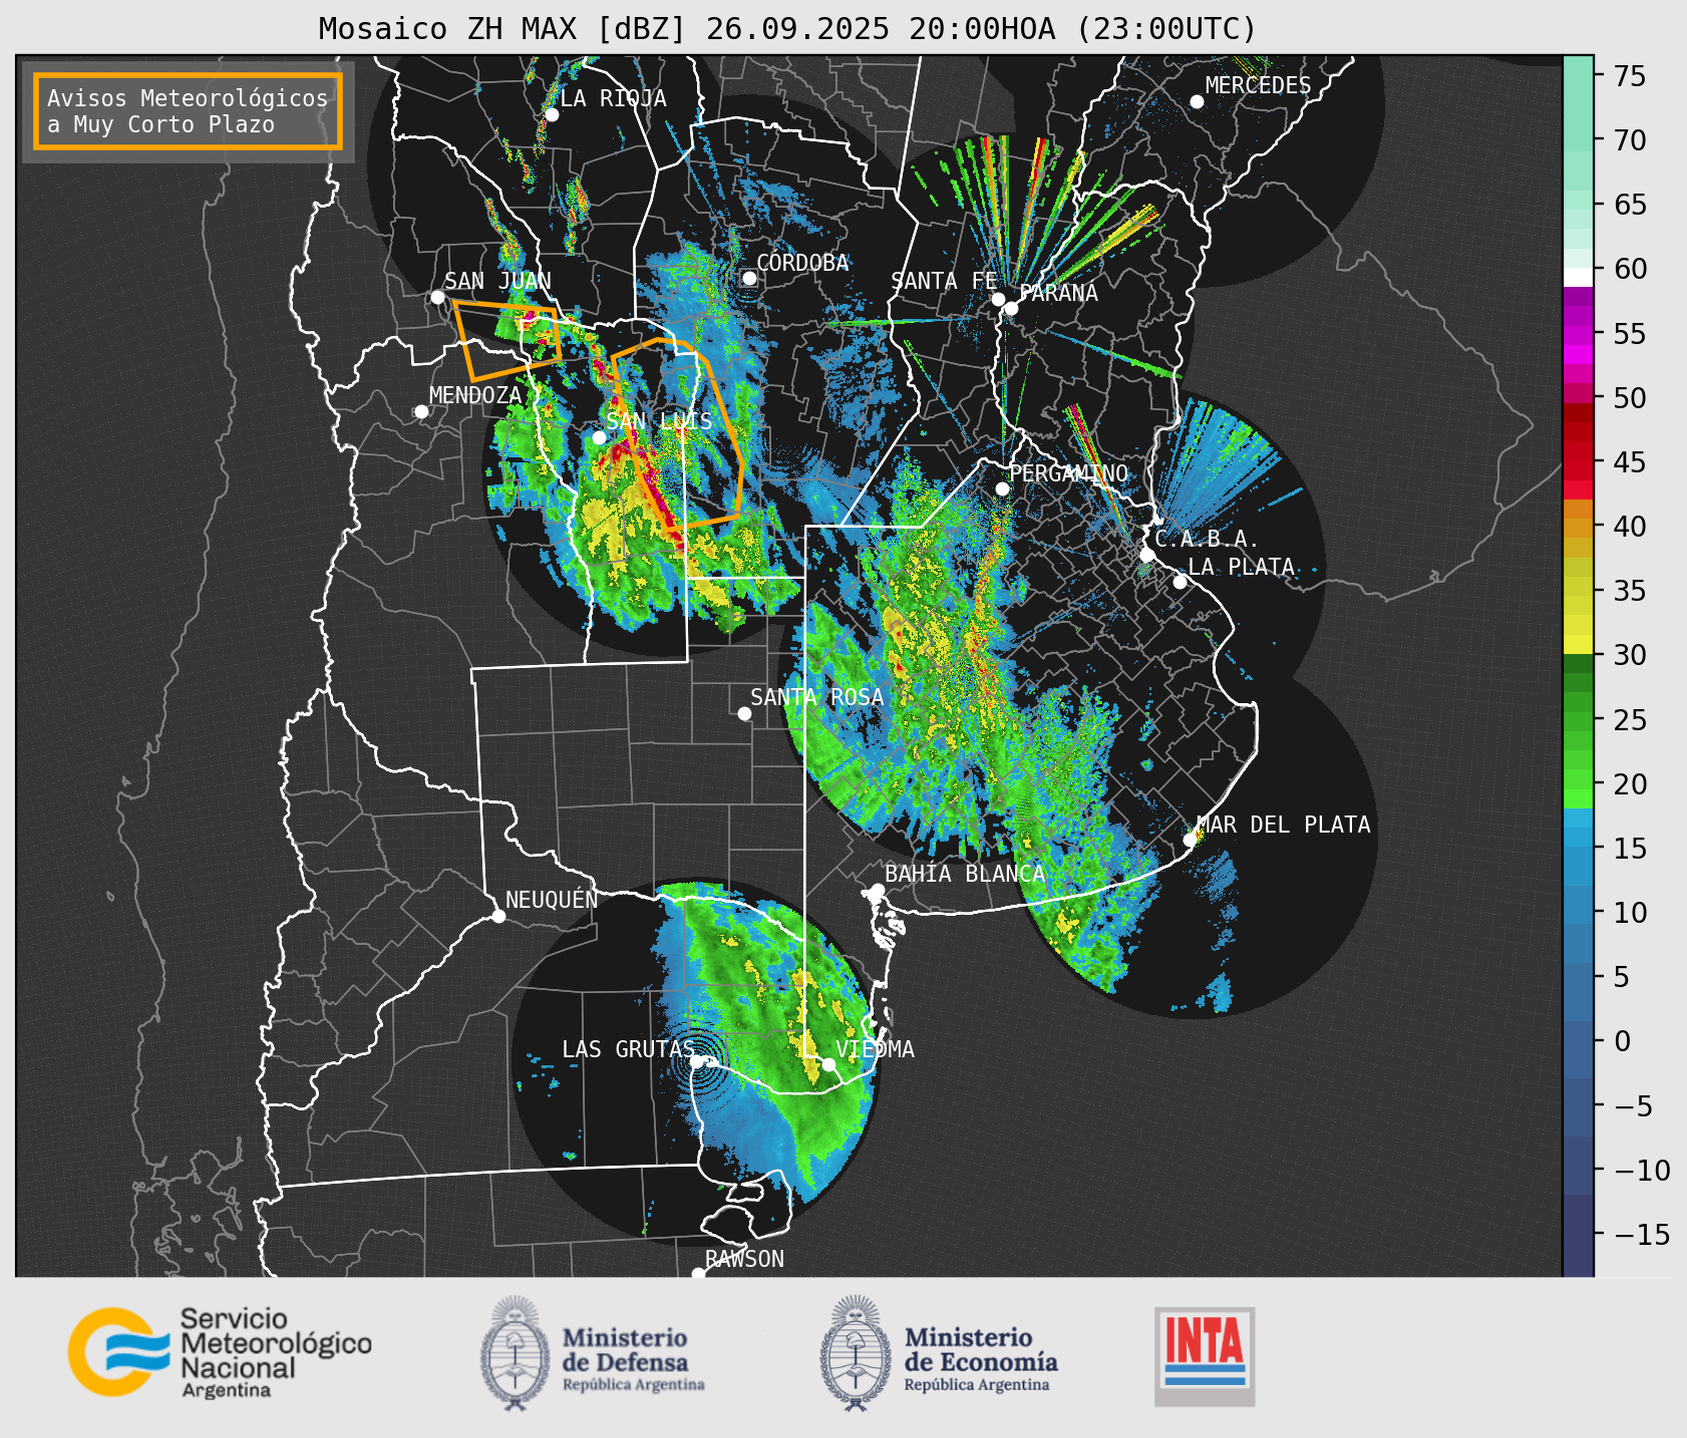1687x1438 pixels.
Task: Click the Avisos Meteorológicos a Muy Corto Plazo legend box
Action: point(188,111)
